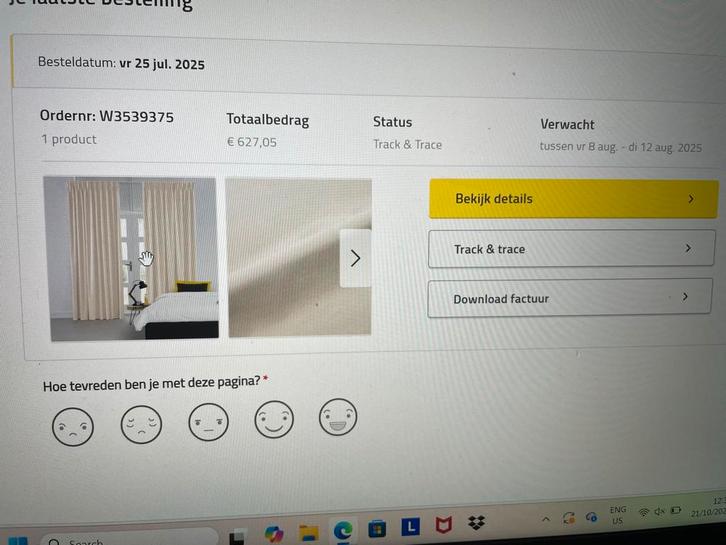Open the Track & trace button
The width and height of the screenshot is (726, 545).
pos(571,249)
